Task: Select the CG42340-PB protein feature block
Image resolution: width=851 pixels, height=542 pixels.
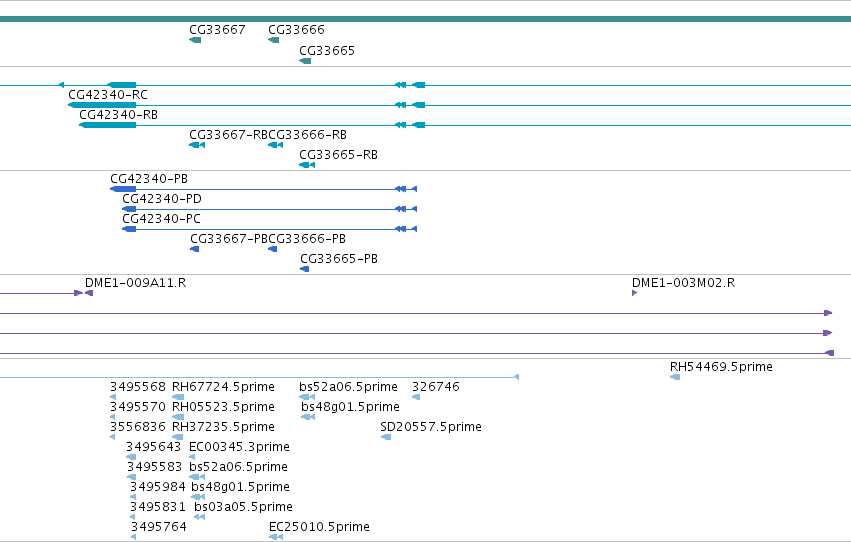Action: [x=123, y=189]
